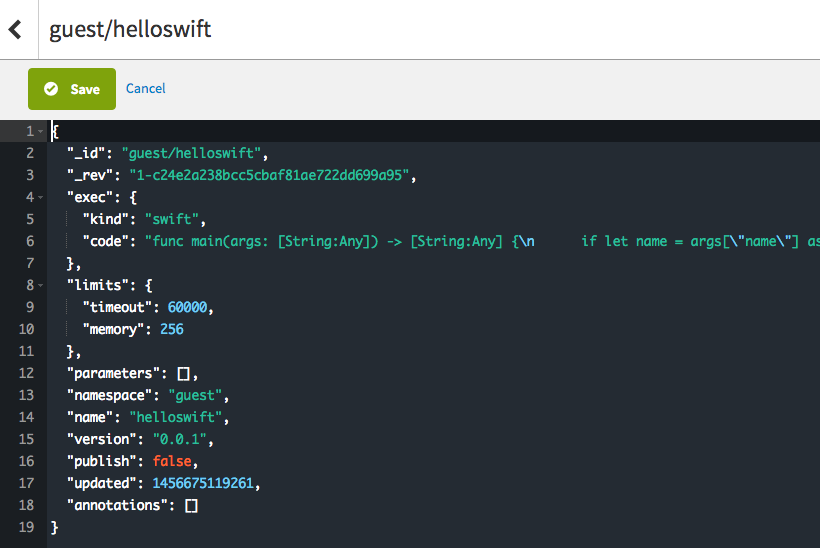Image resolution: width=820 pixels, height=548 pixels.
Task: Click the empty annotations array brackets
Action: coord(191,505)
